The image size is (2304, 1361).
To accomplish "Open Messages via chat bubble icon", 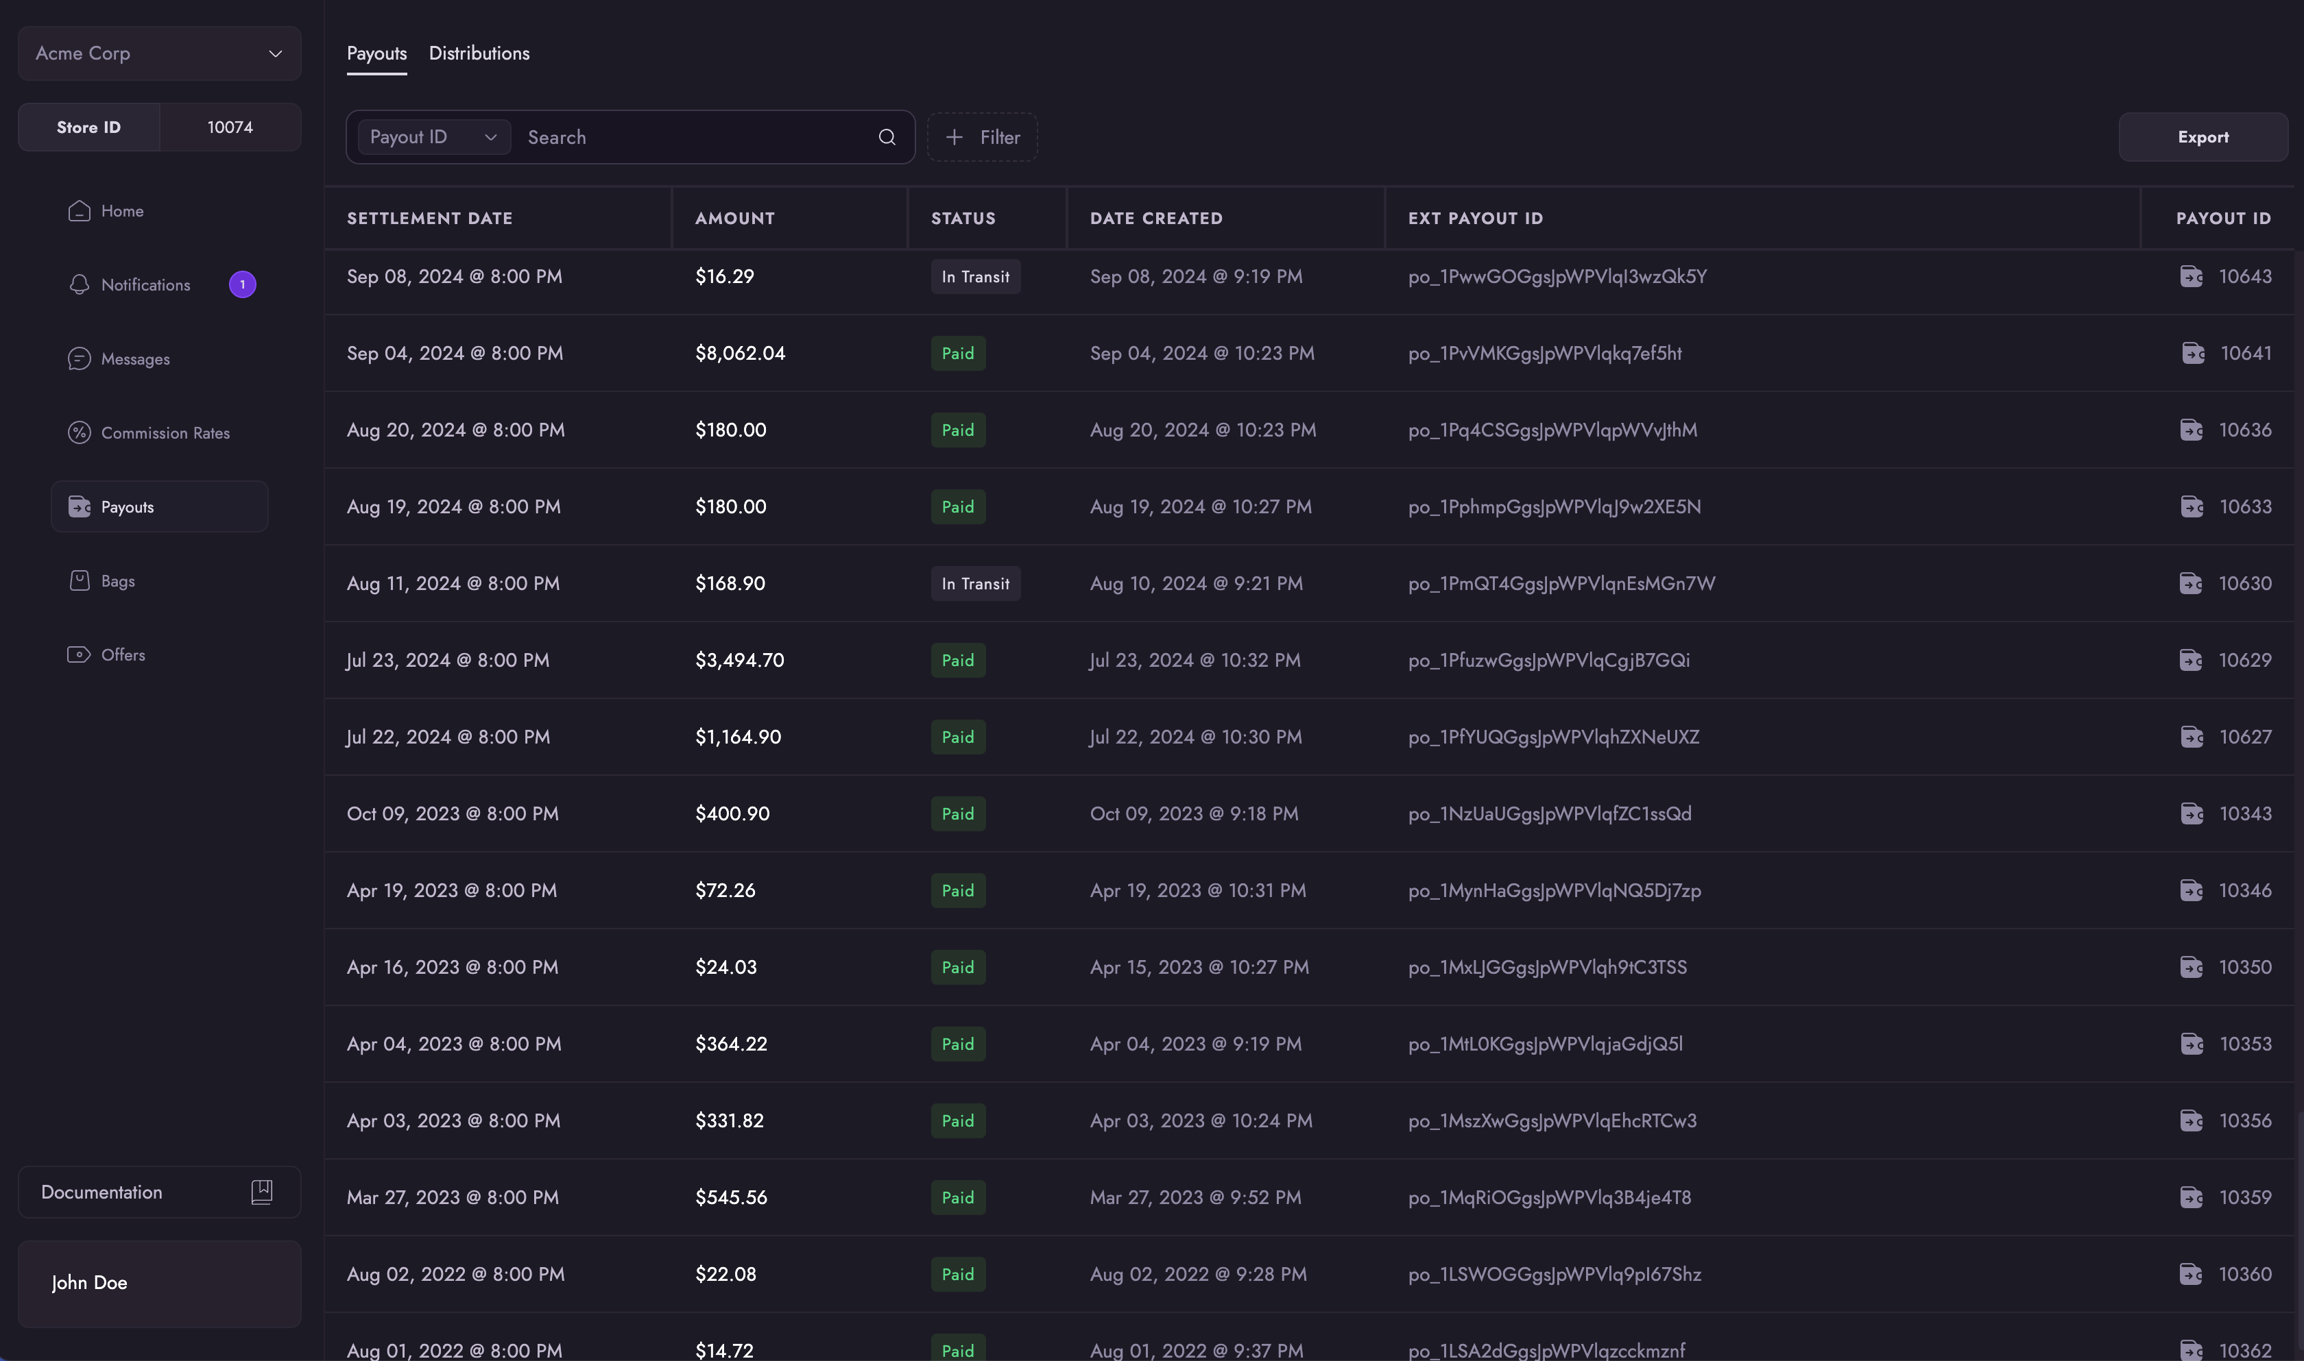I will coord(79,359).
